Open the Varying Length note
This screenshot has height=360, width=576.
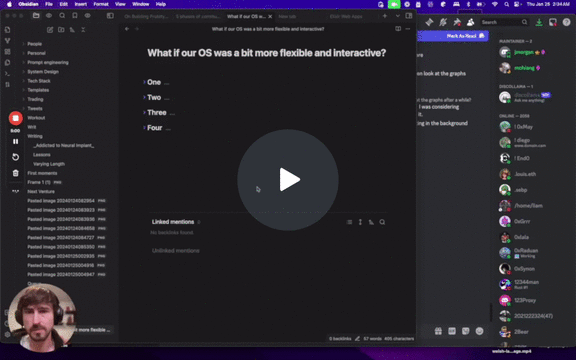click(x=49, y=164)
